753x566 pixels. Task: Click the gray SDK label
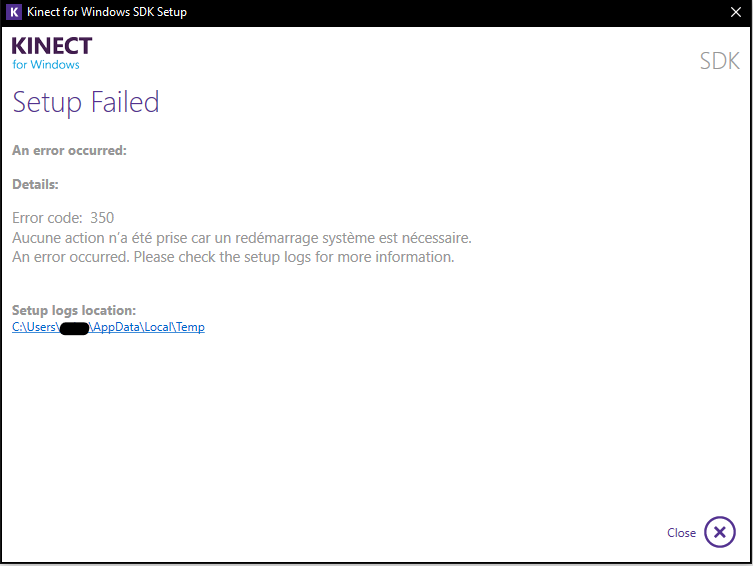719,62
